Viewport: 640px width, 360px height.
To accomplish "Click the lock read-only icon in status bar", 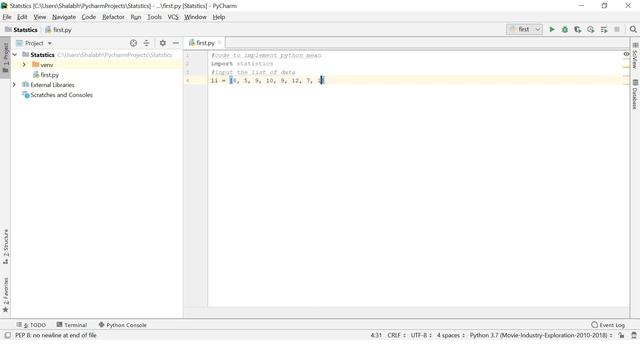I will [x=621, y=335].
